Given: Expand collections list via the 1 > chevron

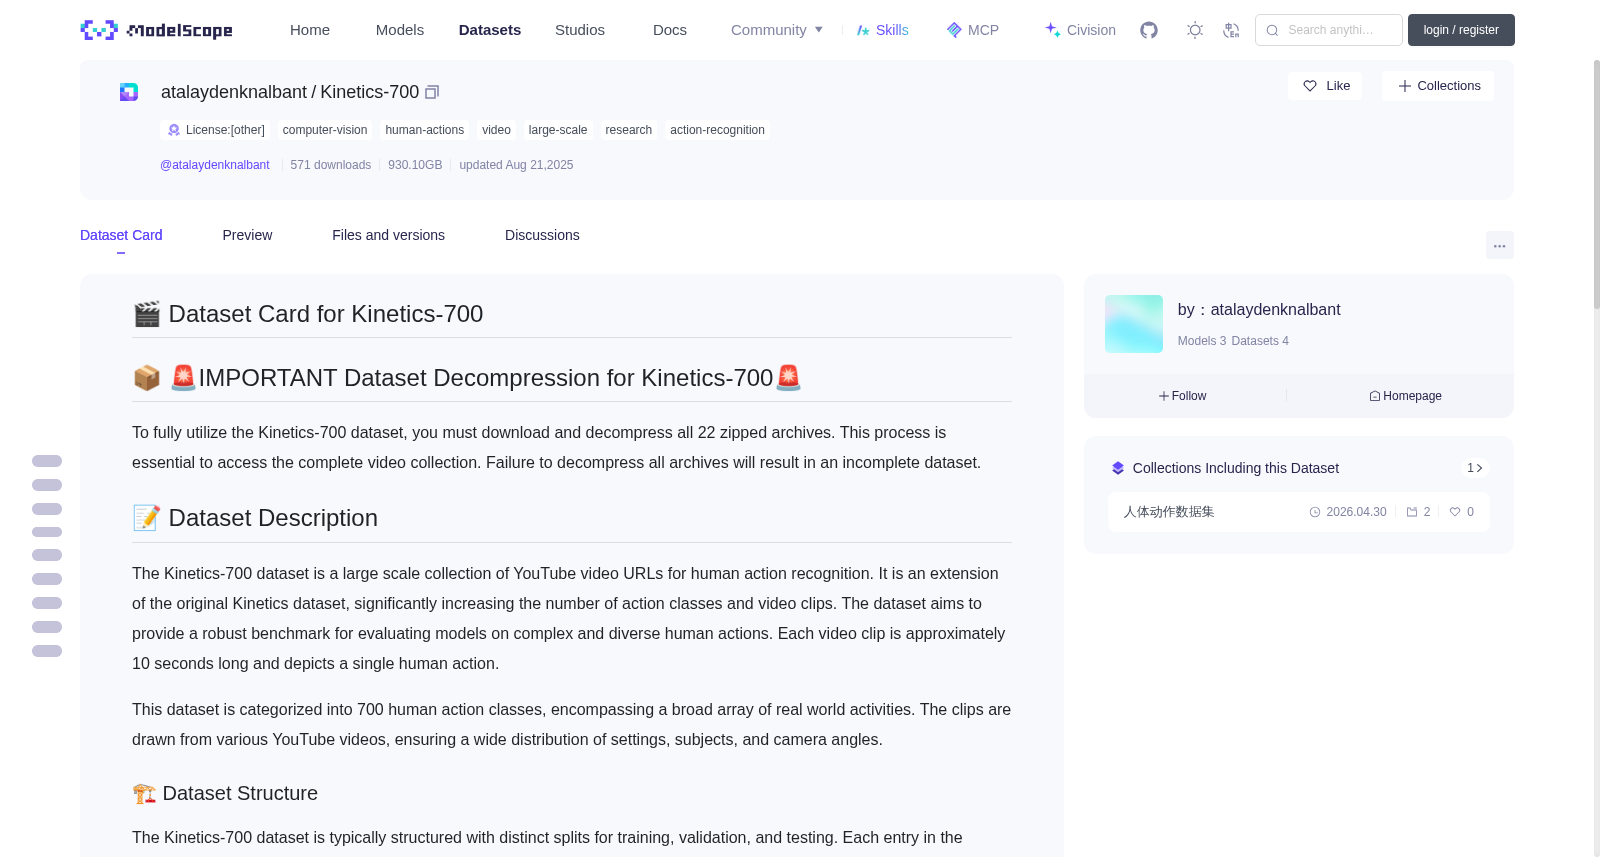Looking at the screenshot, I should [1474, 468].
